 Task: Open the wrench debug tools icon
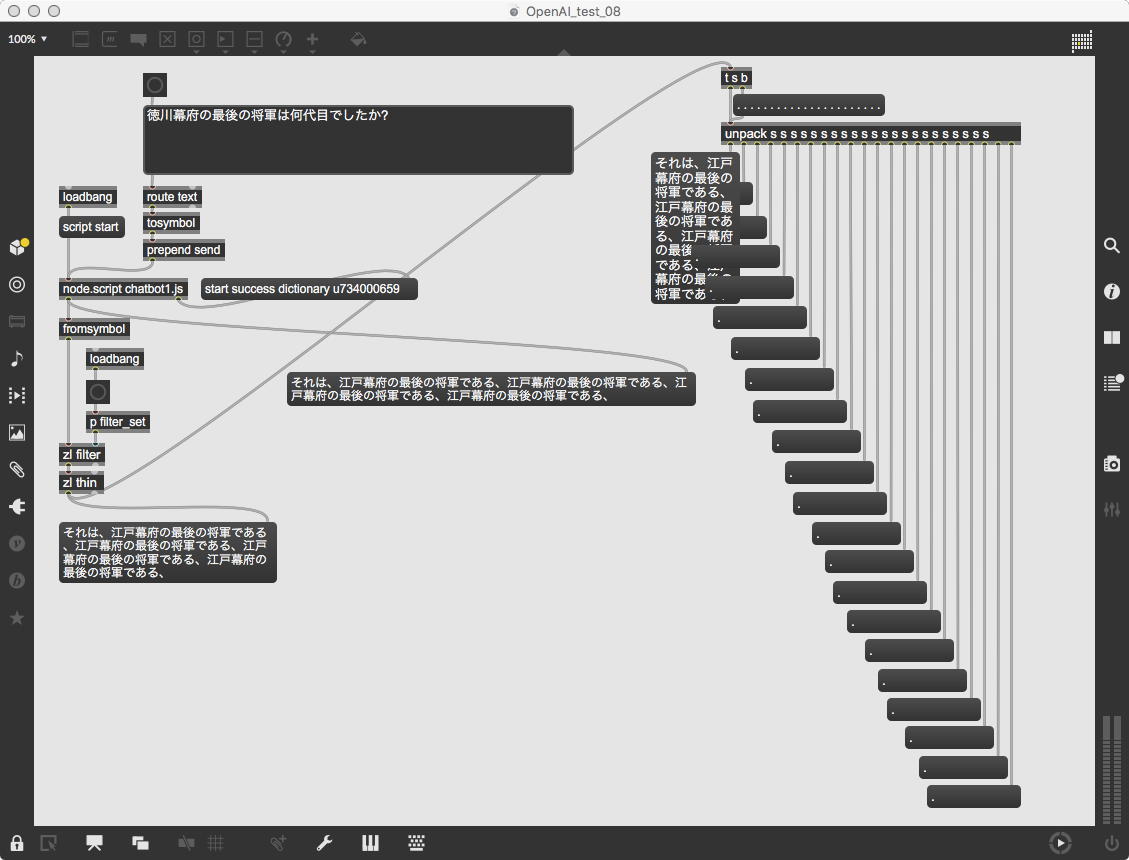tap(324, 843)
